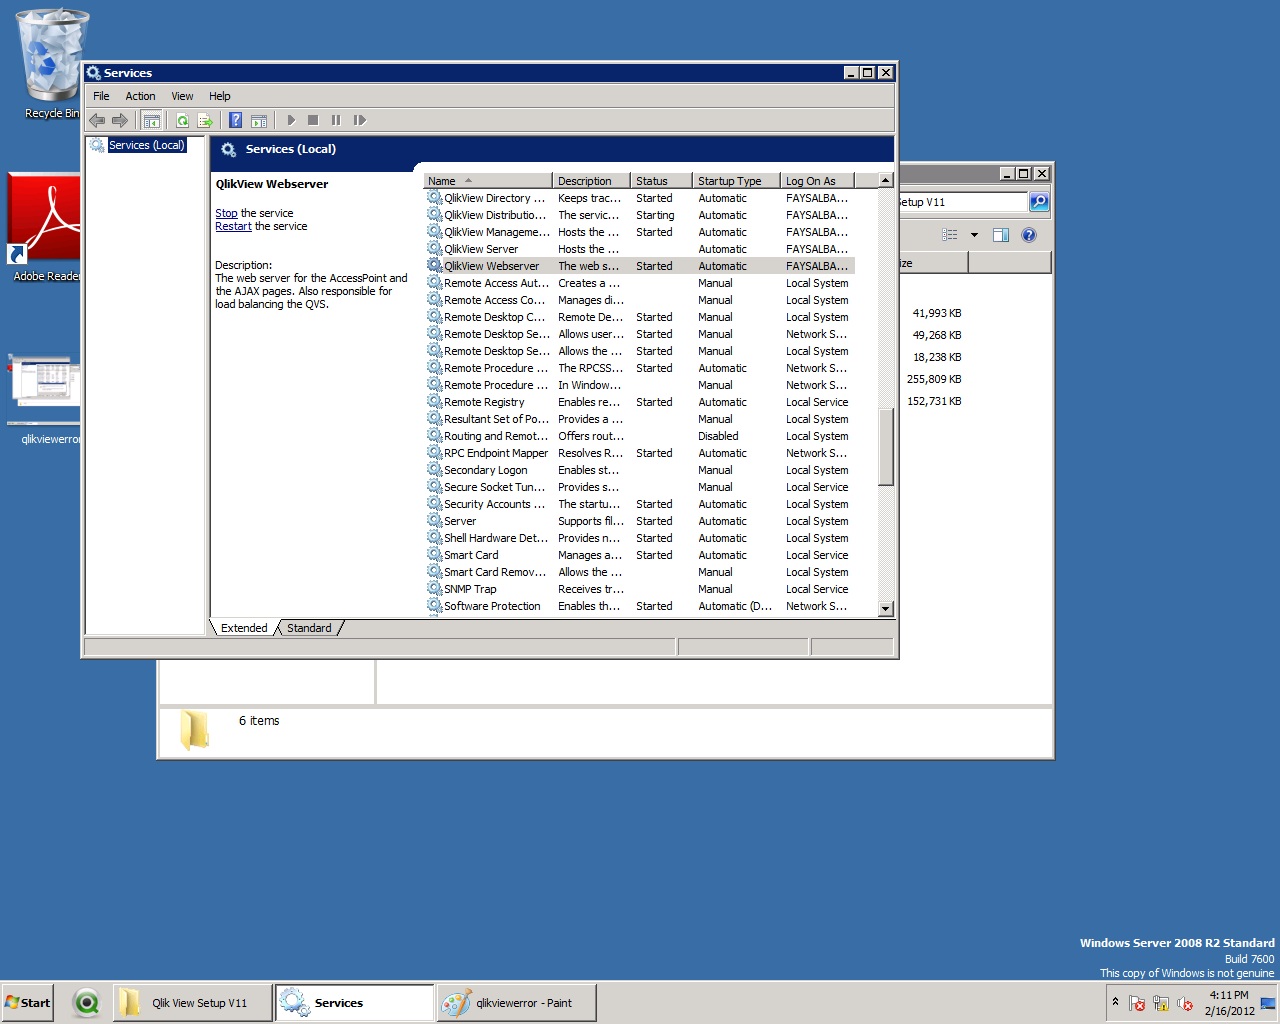Screen dimensions: 1280x1024
Task: Click the Services taskbar button
Action: pos(355,1002)
